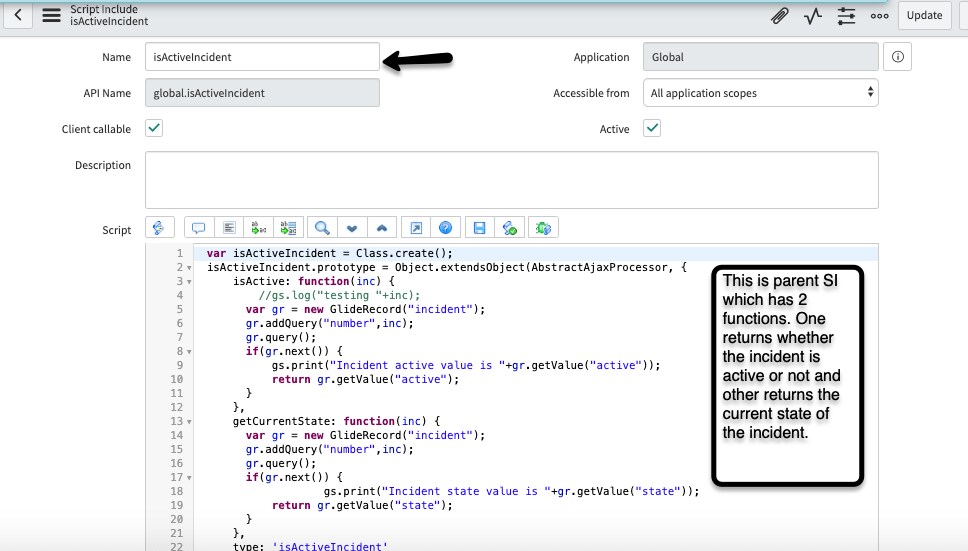Collapse the getCurrentState function fold at line 13
Screen dimensions: 968x551
(x=188, y=422)
